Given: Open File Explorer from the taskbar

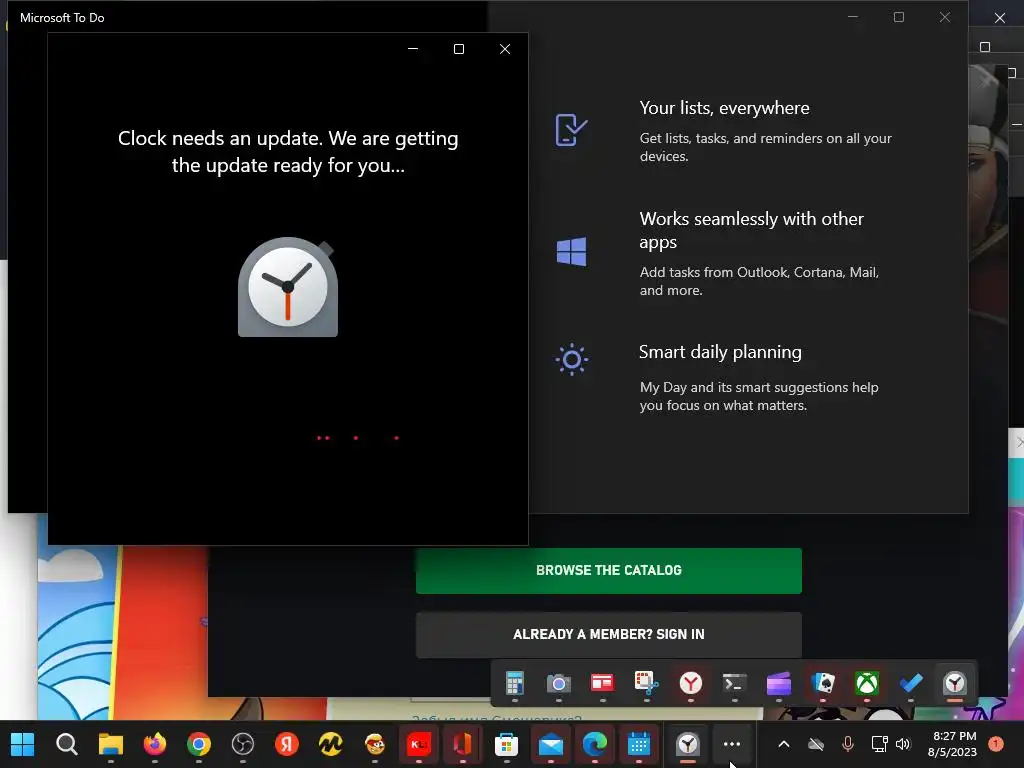Looking at the screenshot, I should pos(110,744).
